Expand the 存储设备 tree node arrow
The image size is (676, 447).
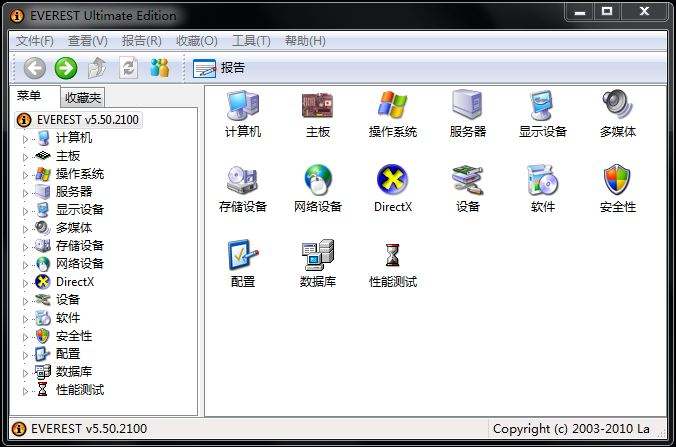pos(25,247)
